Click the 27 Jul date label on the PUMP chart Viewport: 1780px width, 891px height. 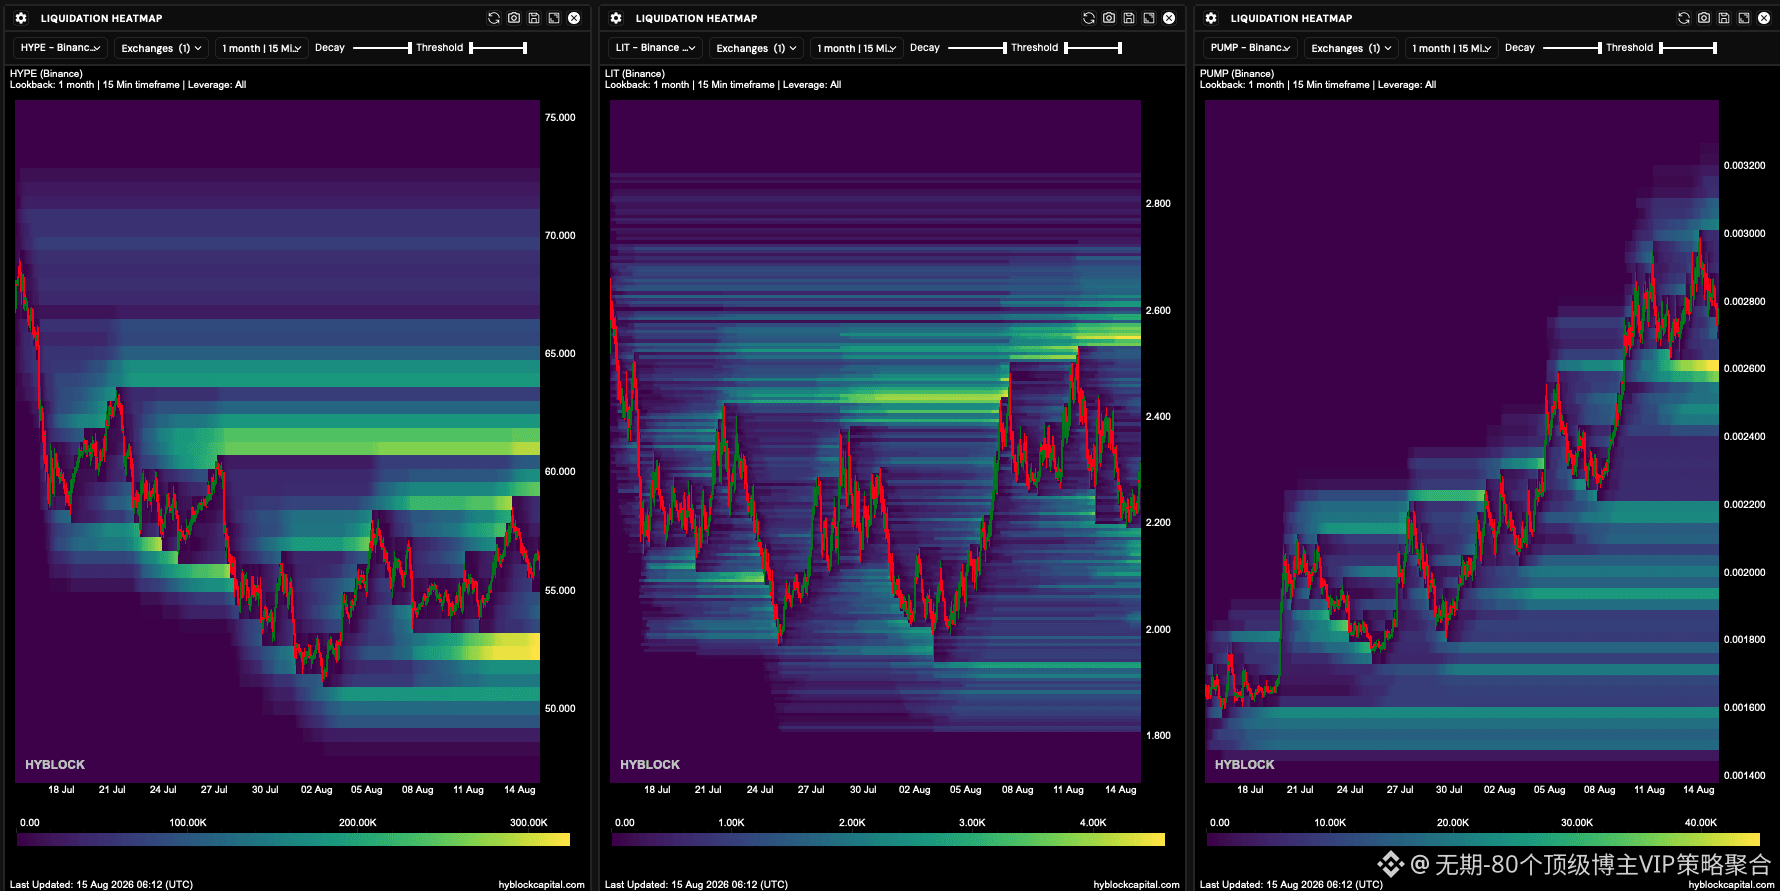click(1400, 790)
